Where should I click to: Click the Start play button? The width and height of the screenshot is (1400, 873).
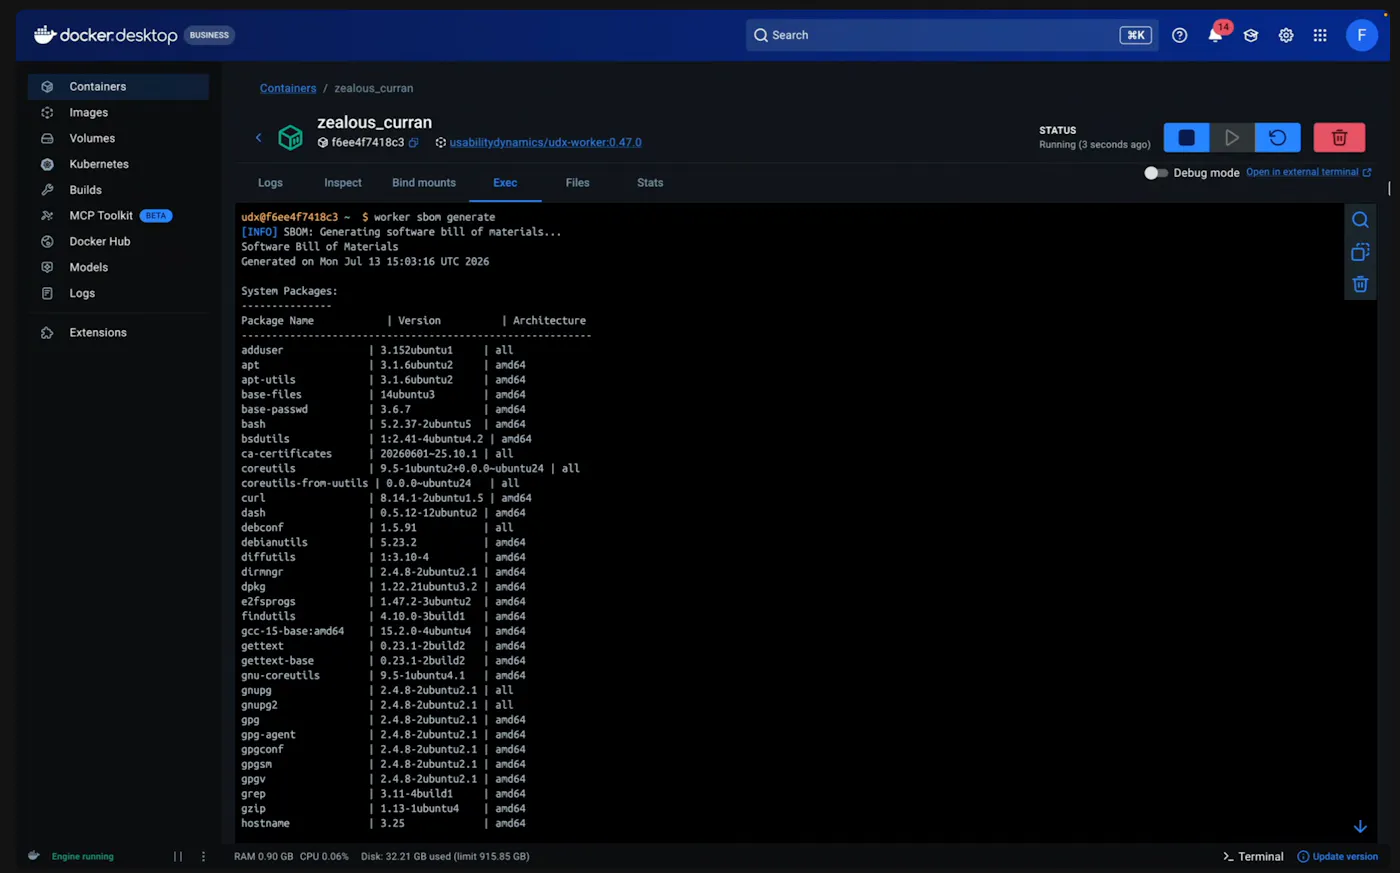coord(1232,137)
